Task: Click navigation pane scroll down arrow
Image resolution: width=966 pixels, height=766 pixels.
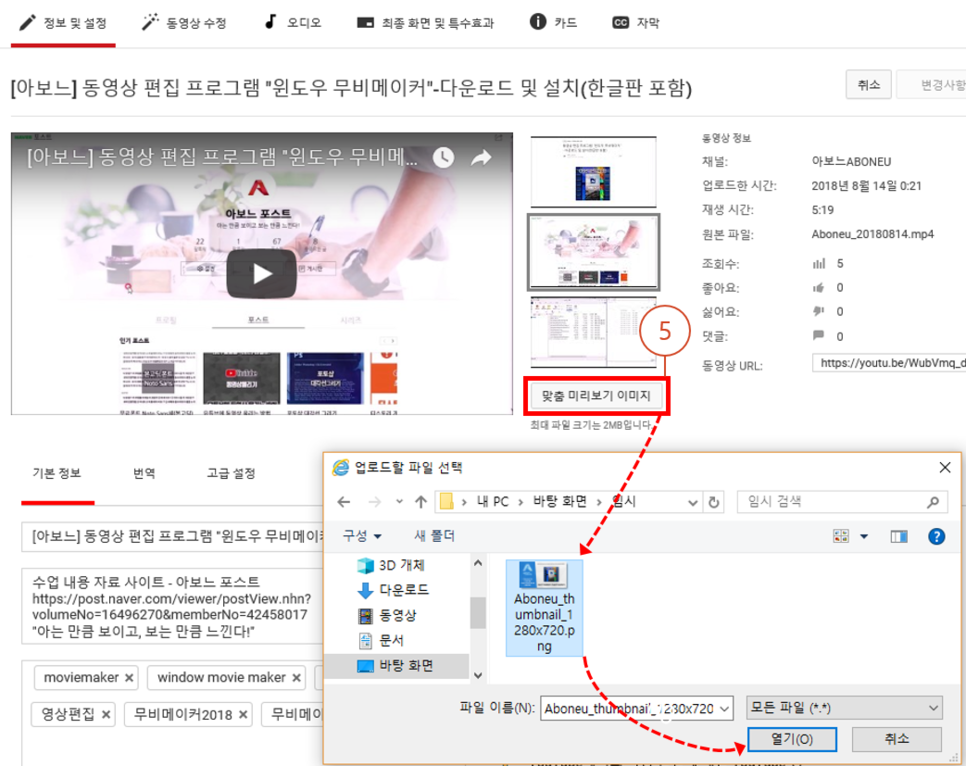Action: (x=478, y=675)
